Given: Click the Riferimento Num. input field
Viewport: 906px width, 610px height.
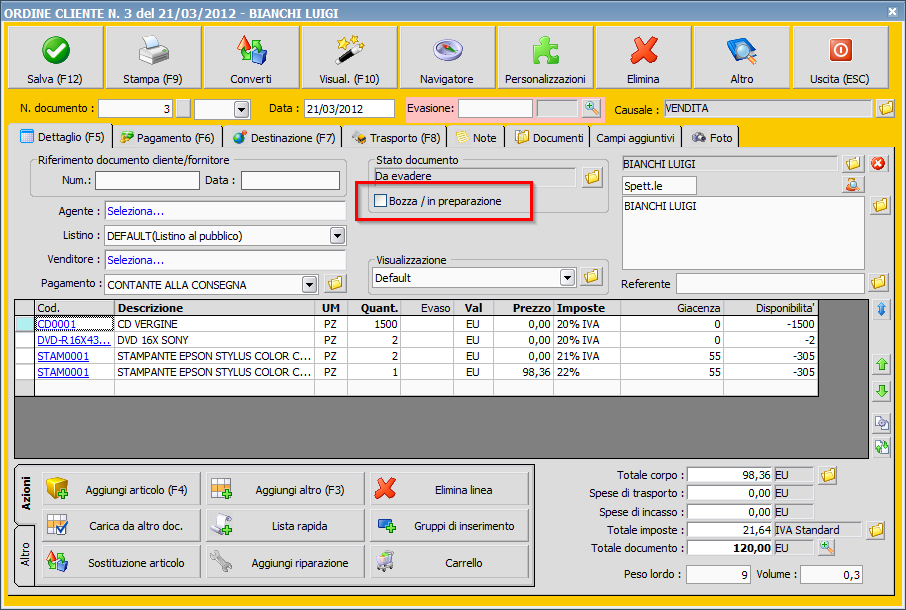Looking at the screenshot, I should click(147, 180).
